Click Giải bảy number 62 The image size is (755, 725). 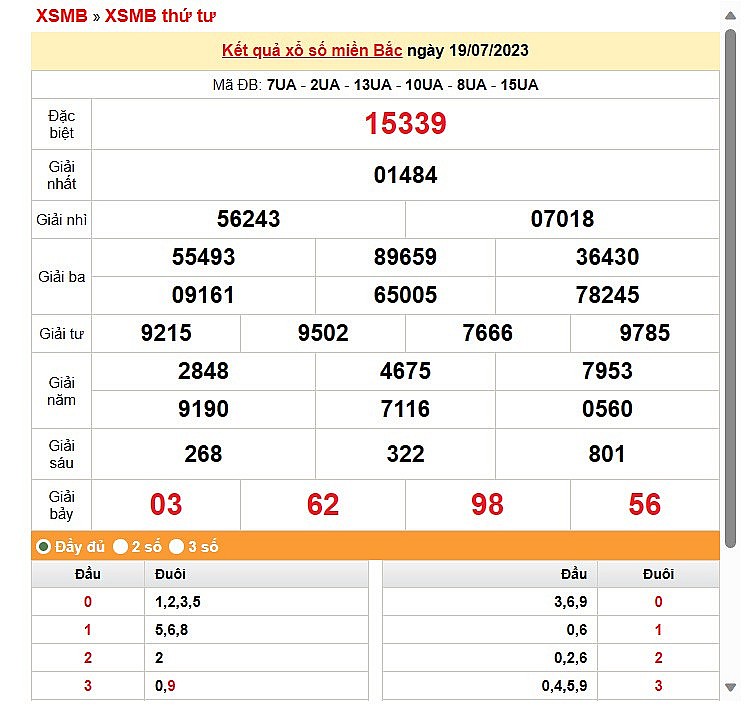[323, 504]
